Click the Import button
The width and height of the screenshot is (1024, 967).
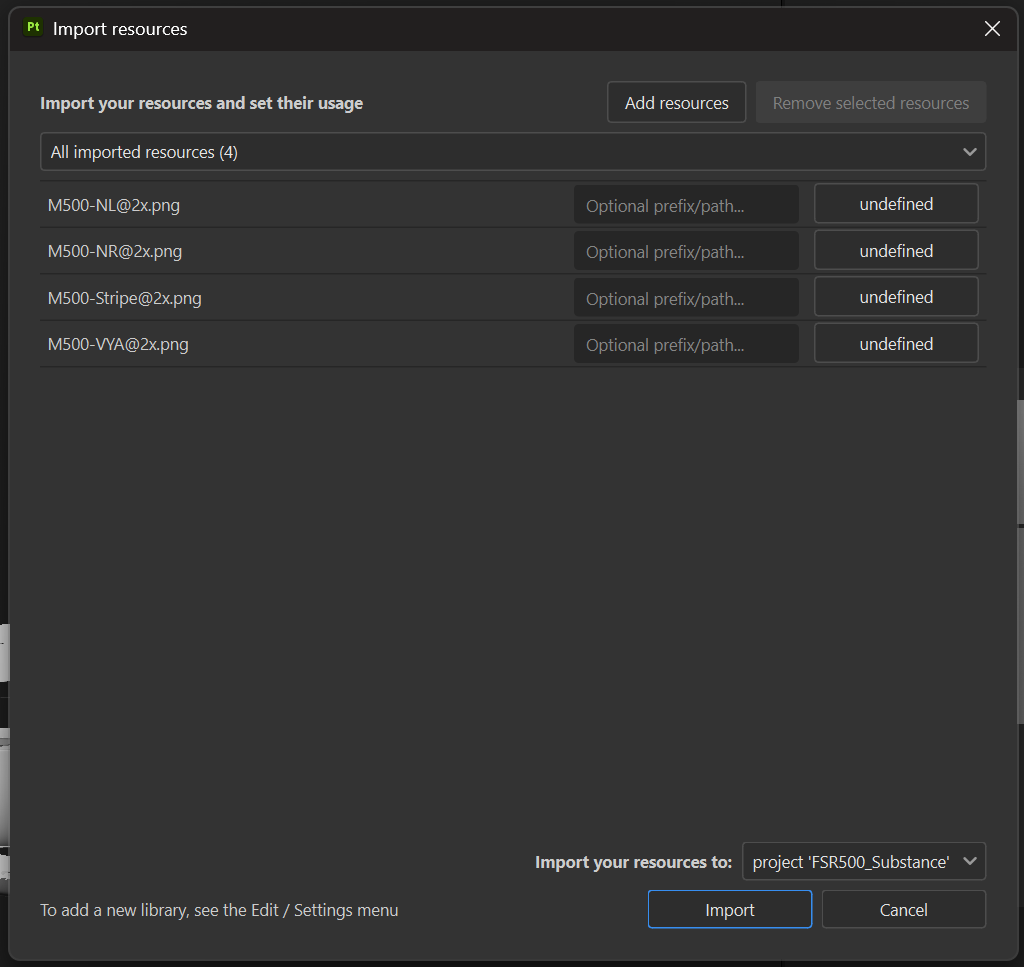[x=729, y=910]
